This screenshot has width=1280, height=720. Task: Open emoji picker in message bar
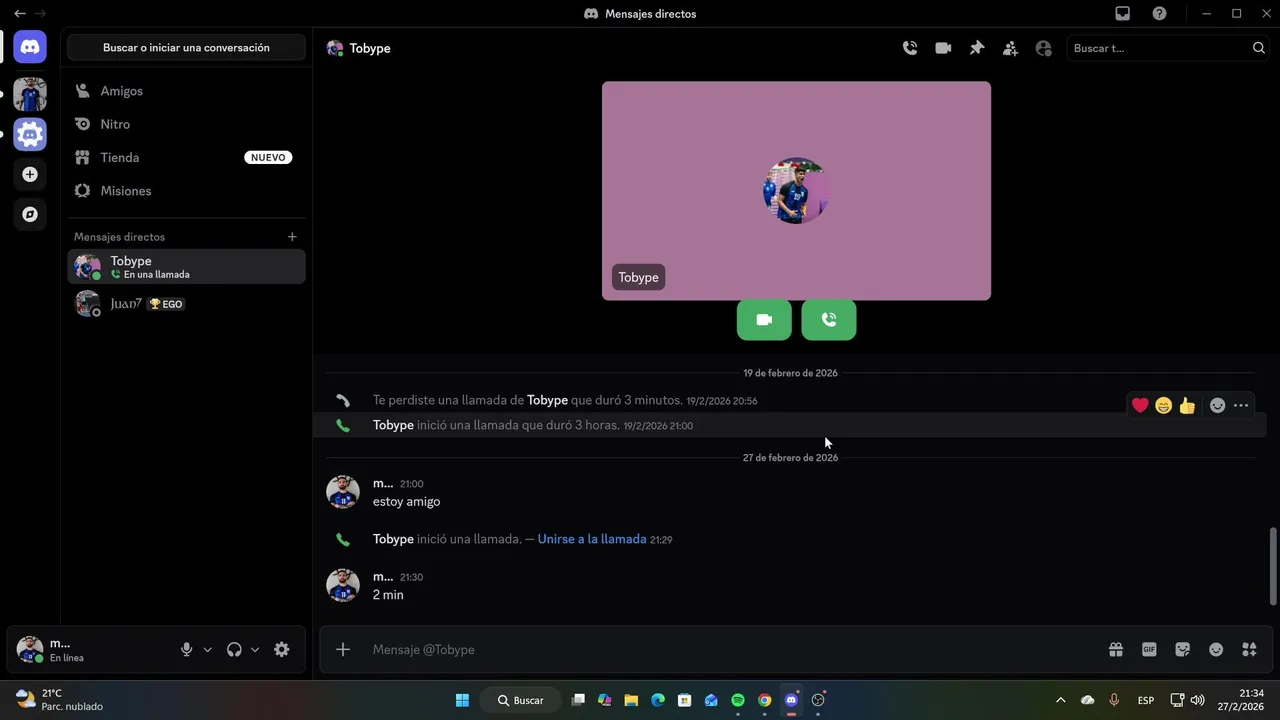click(x=1216, y=649)
